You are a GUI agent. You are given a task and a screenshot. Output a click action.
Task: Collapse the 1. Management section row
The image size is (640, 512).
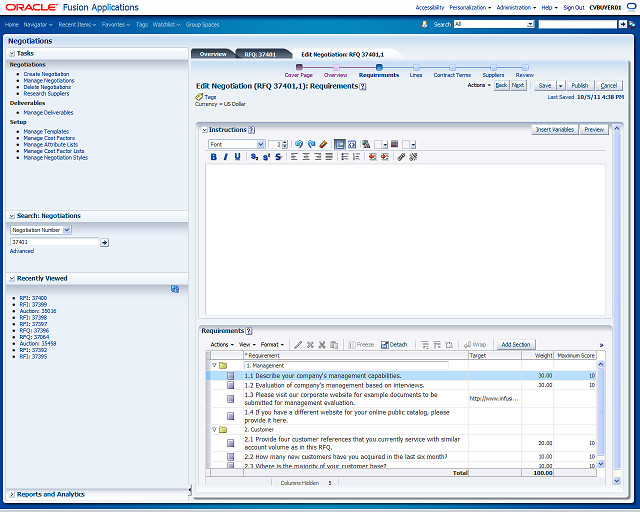coord(214,365)
